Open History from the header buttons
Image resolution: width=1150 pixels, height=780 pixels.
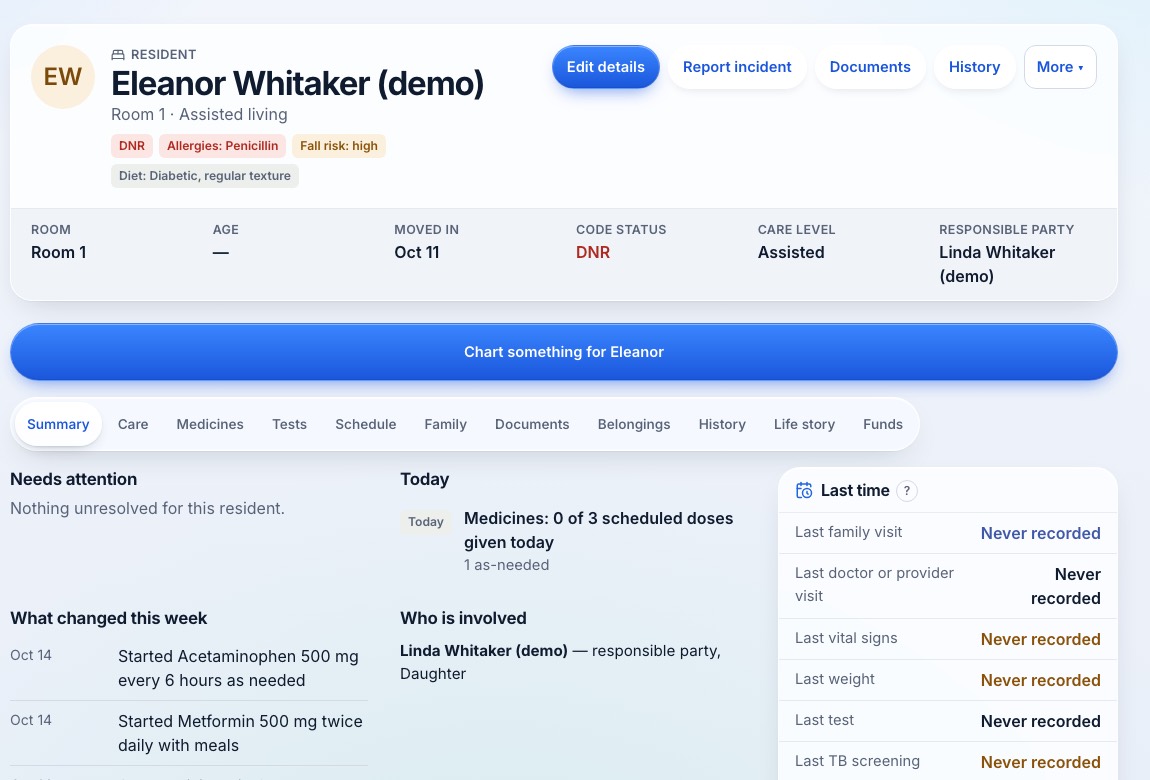click(x=974, y=67)
